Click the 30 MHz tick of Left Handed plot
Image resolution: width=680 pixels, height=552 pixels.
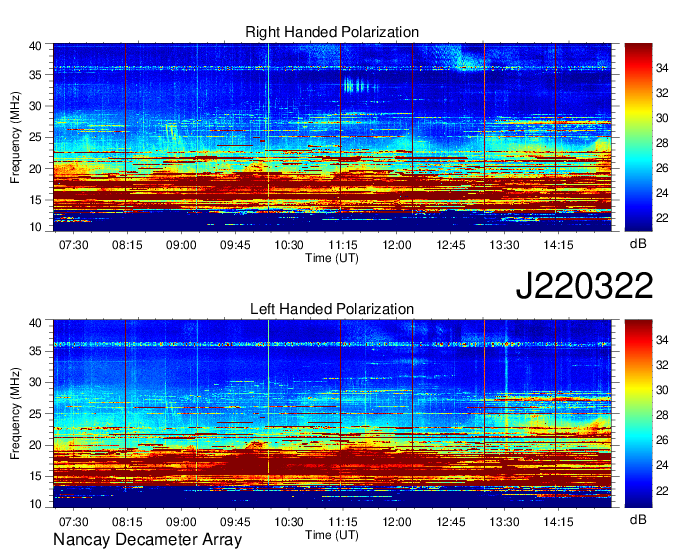click(x=35, y=382)
